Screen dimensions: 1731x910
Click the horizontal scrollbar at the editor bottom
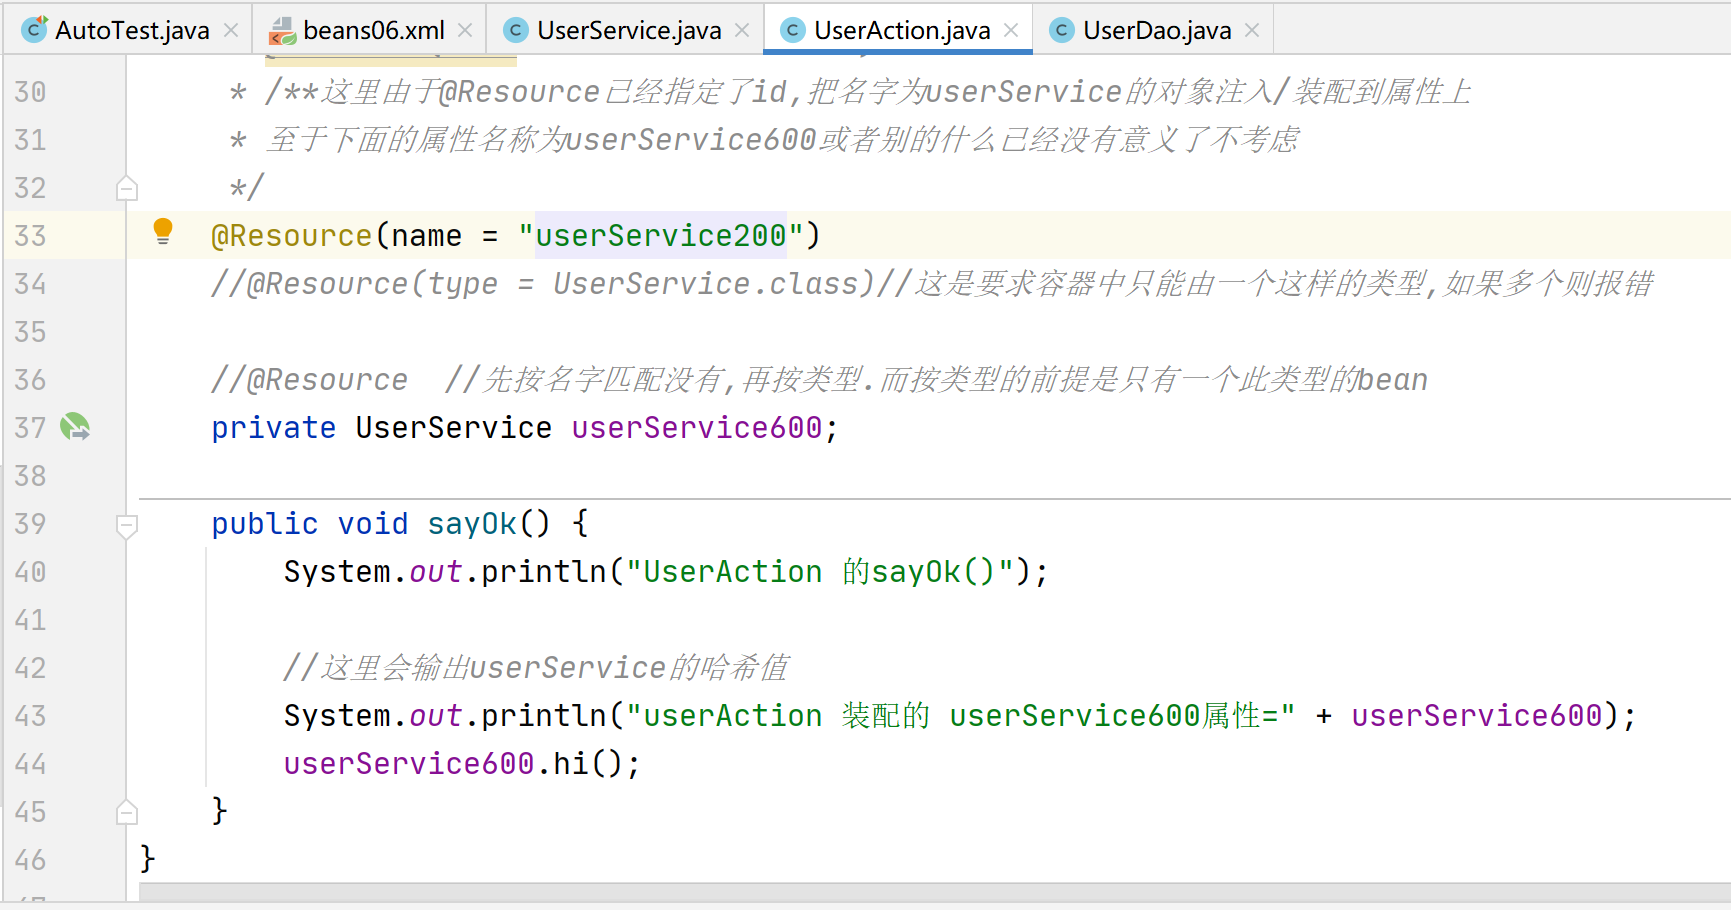point(934,892)
